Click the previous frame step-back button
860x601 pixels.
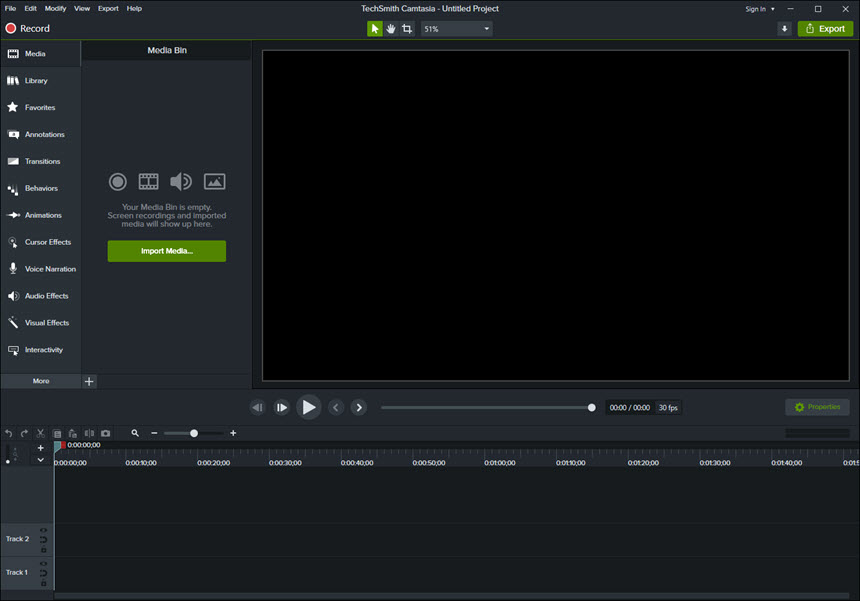pos(257,407)
